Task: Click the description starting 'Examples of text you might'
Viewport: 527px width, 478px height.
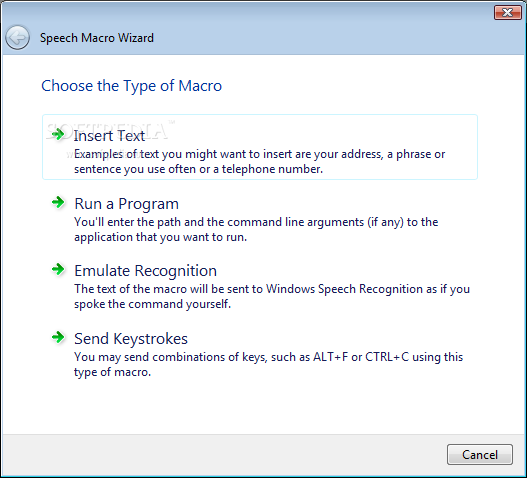Action: pyautogui.click(x=259, y=161)
